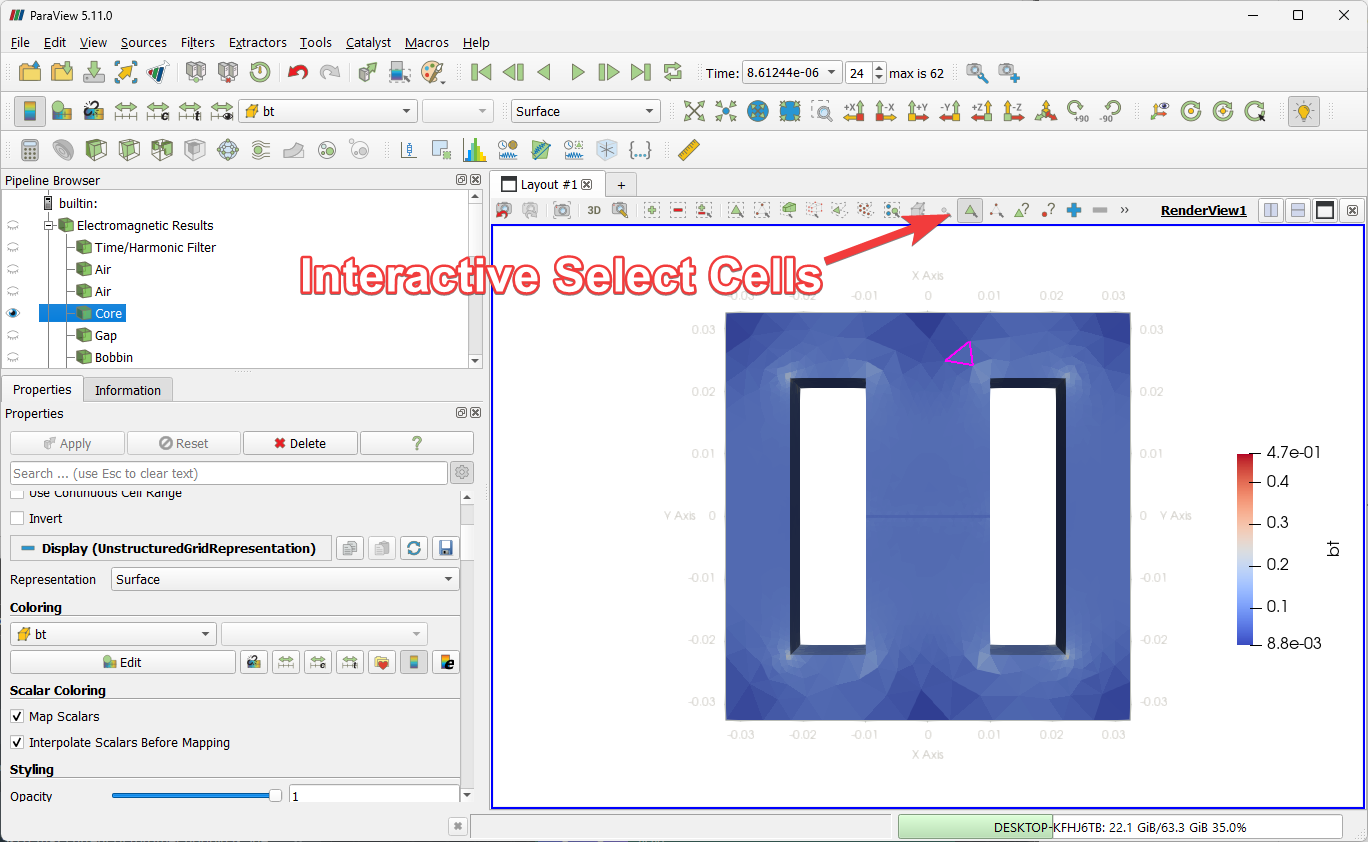Click the properties search field
The width and height of the screenshot is (1368, 842).
click(228, 473)
